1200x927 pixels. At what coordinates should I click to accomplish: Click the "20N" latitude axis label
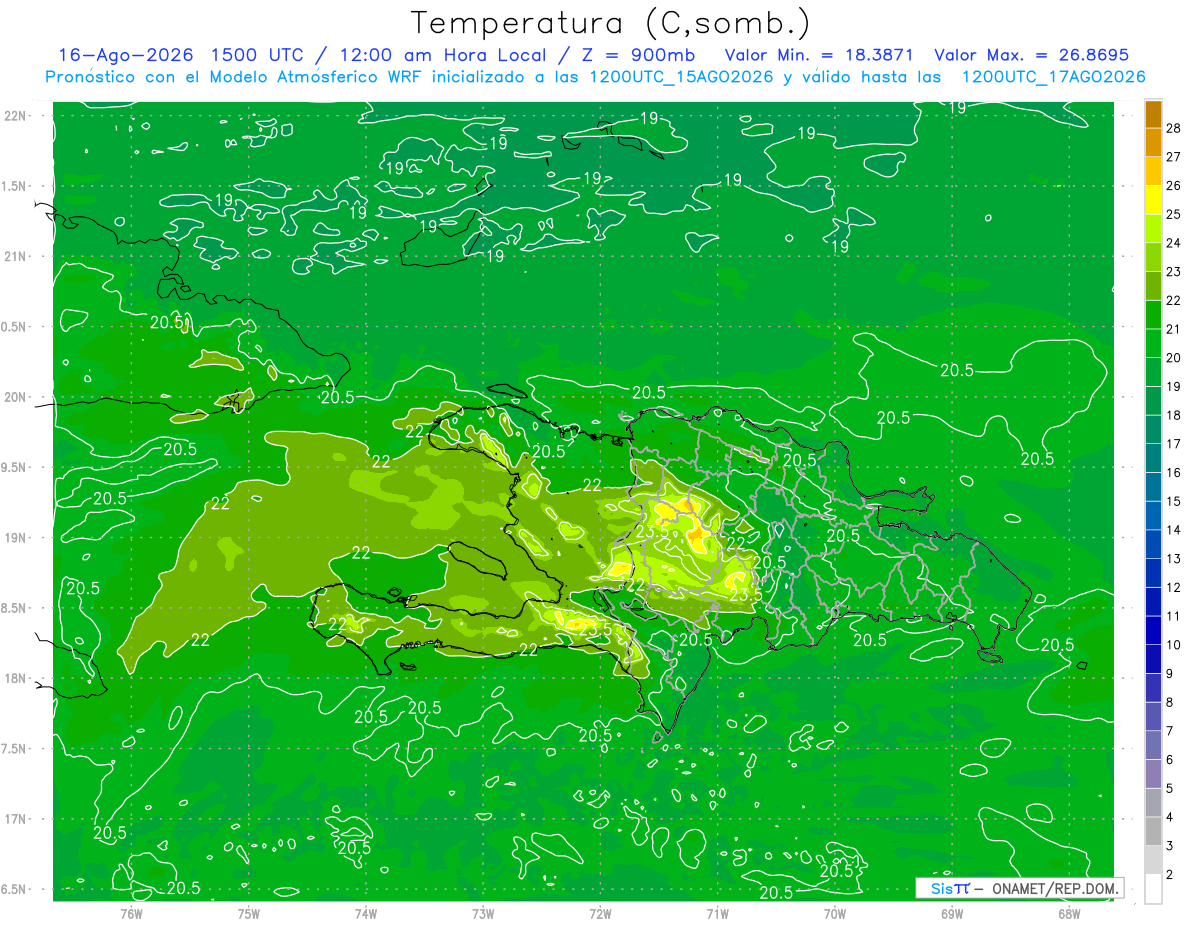click(16, 397)
